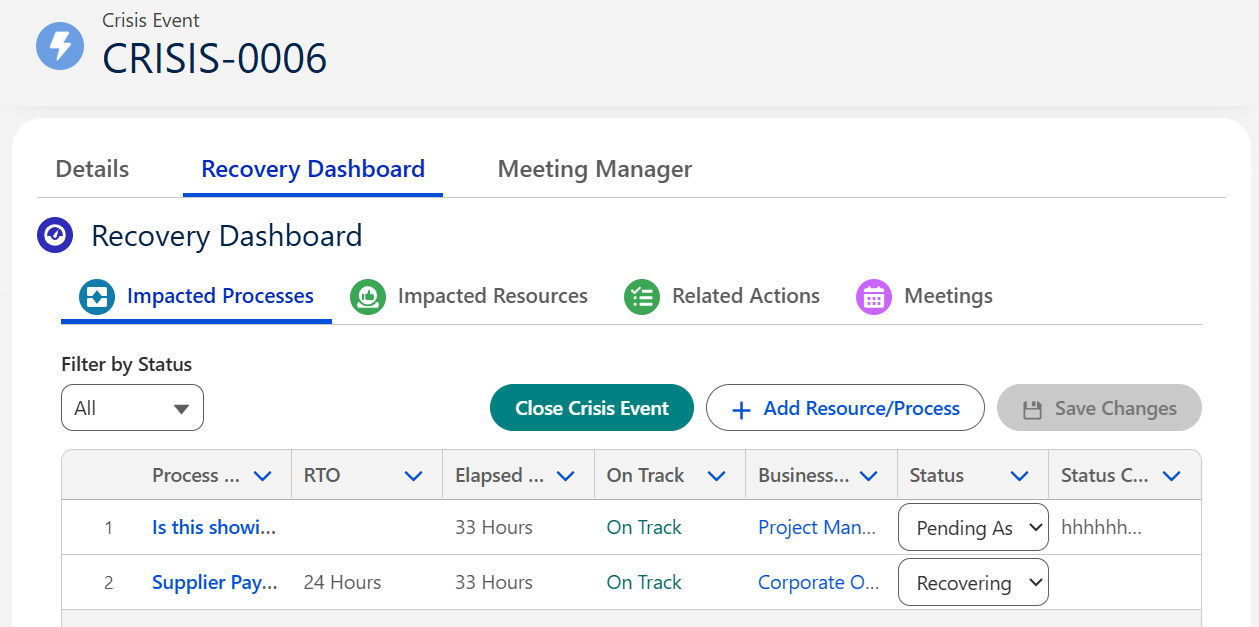The height and width of the screenshot is (627, 1259).
Task: Select the Impacted Resources sub-tab
Action: point(493,296)
